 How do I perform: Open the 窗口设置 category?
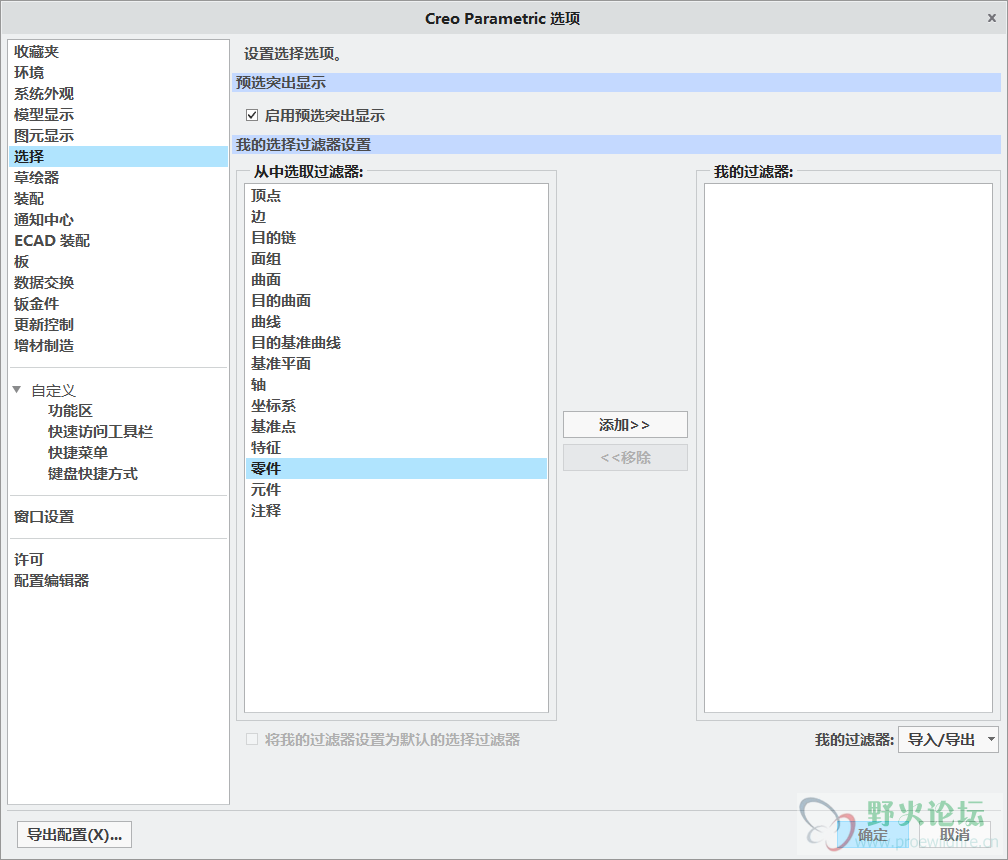tap(119, 517)
